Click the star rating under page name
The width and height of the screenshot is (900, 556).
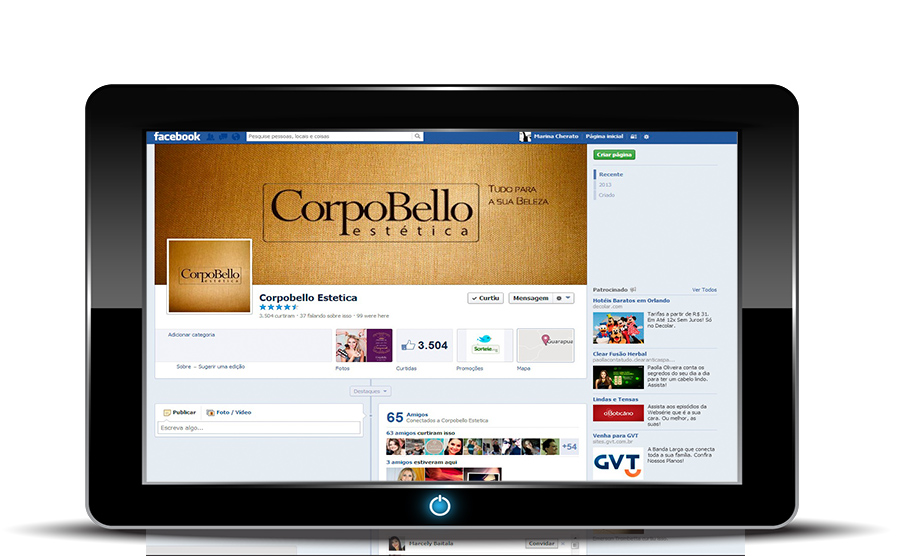point(279,308)
